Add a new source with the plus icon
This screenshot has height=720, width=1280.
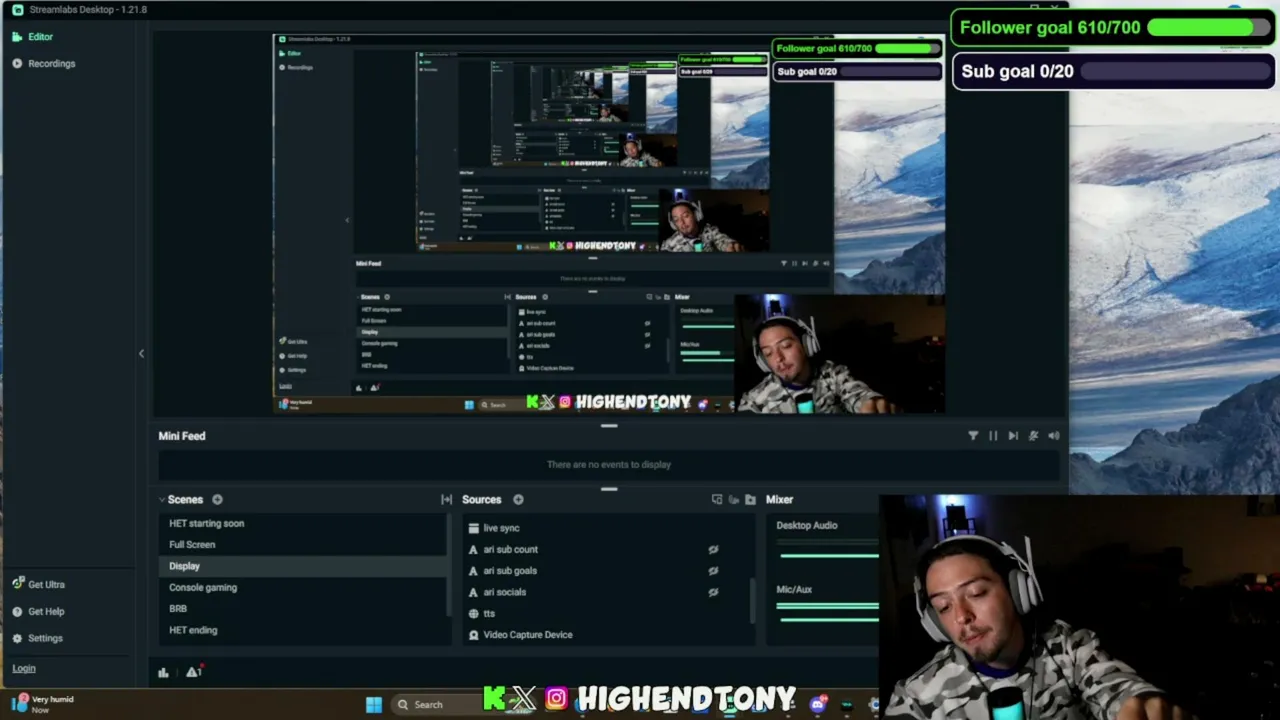click(x=518, y=499)
